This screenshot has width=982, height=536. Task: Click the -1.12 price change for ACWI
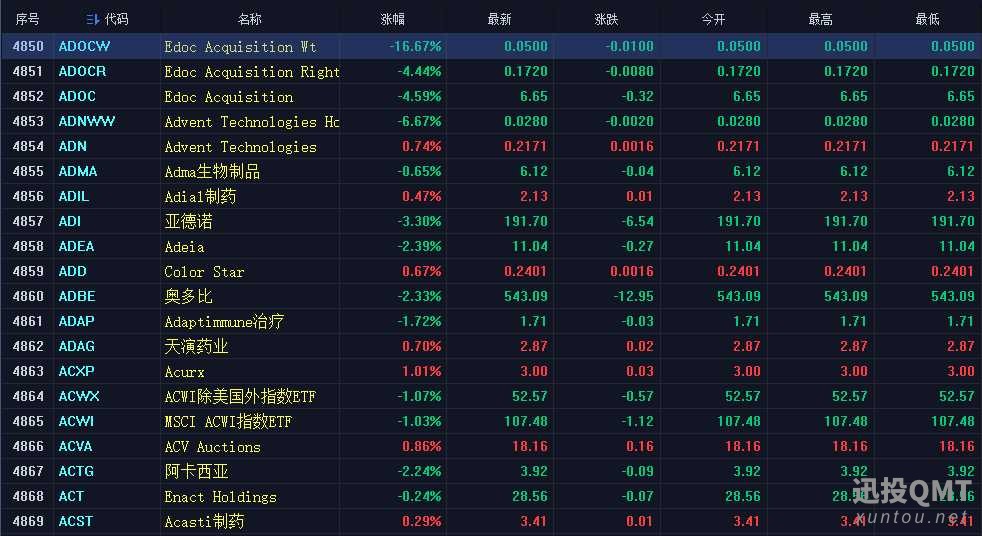coord(636,421)
